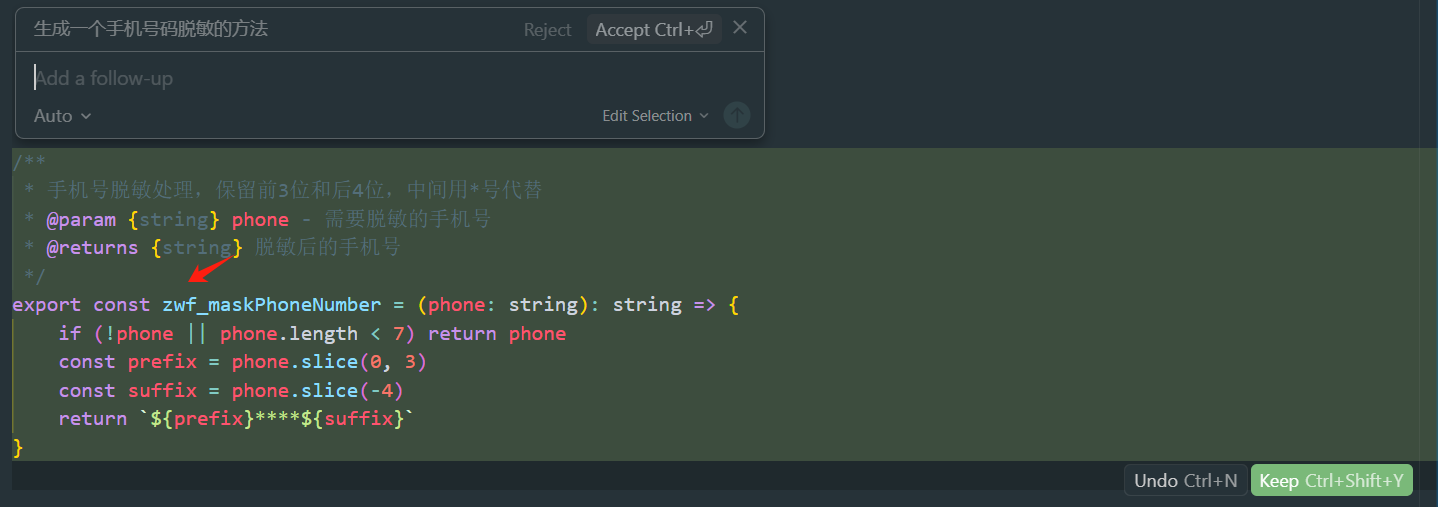Expand the Edit Selection mode dropdown
1438x507 pixels.
tap(655, 116)
